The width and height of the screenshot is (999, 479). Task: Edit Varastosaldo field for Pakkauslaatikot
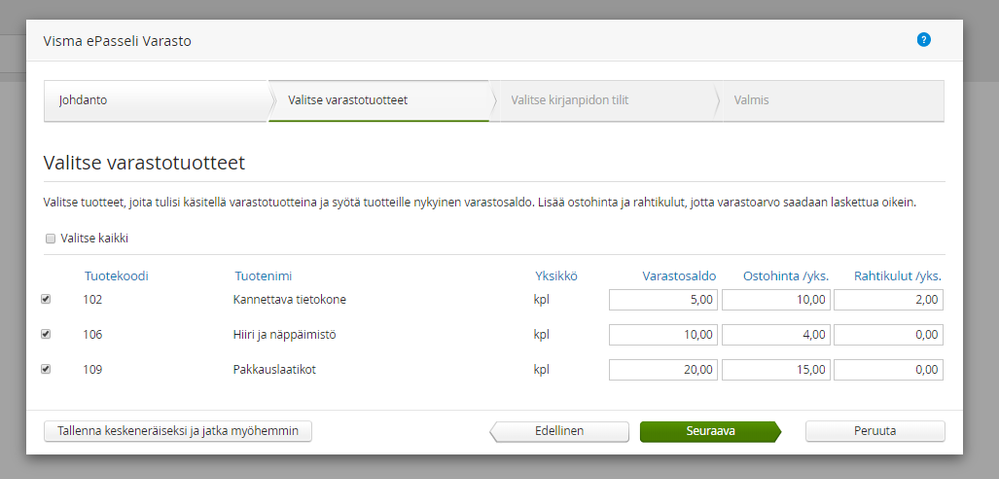(664, 369)
